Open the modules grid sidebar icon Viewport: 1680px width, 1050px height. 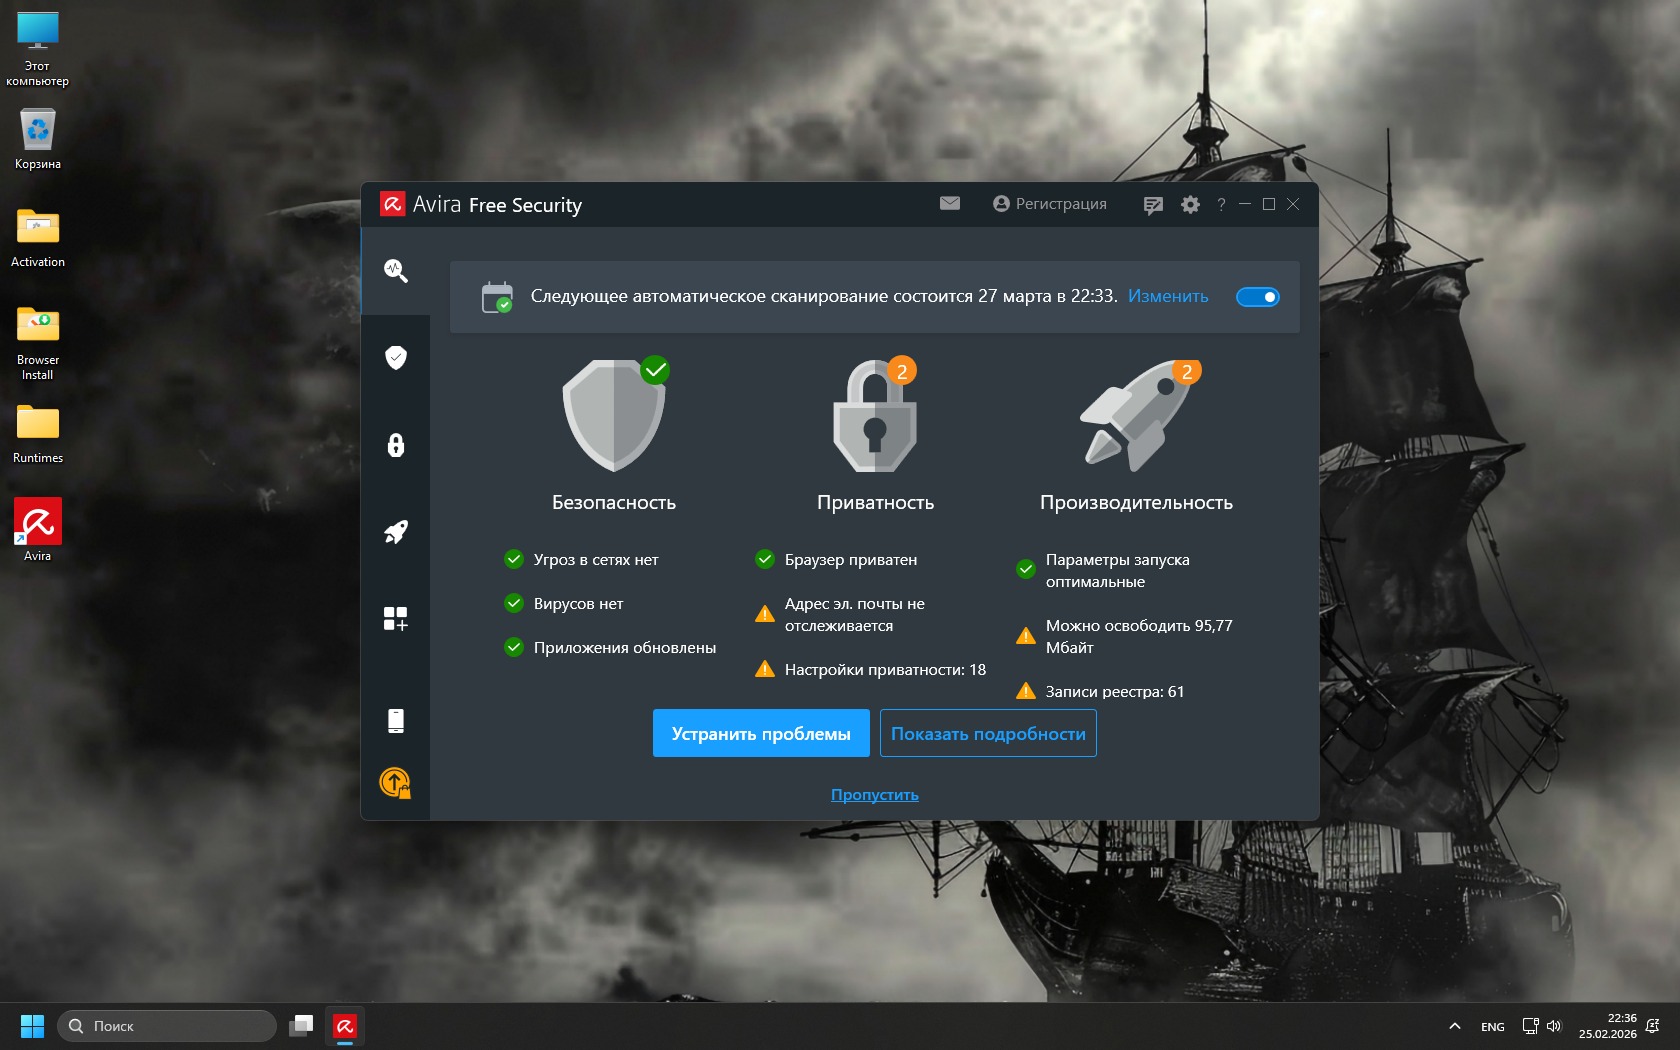[395, 619]
